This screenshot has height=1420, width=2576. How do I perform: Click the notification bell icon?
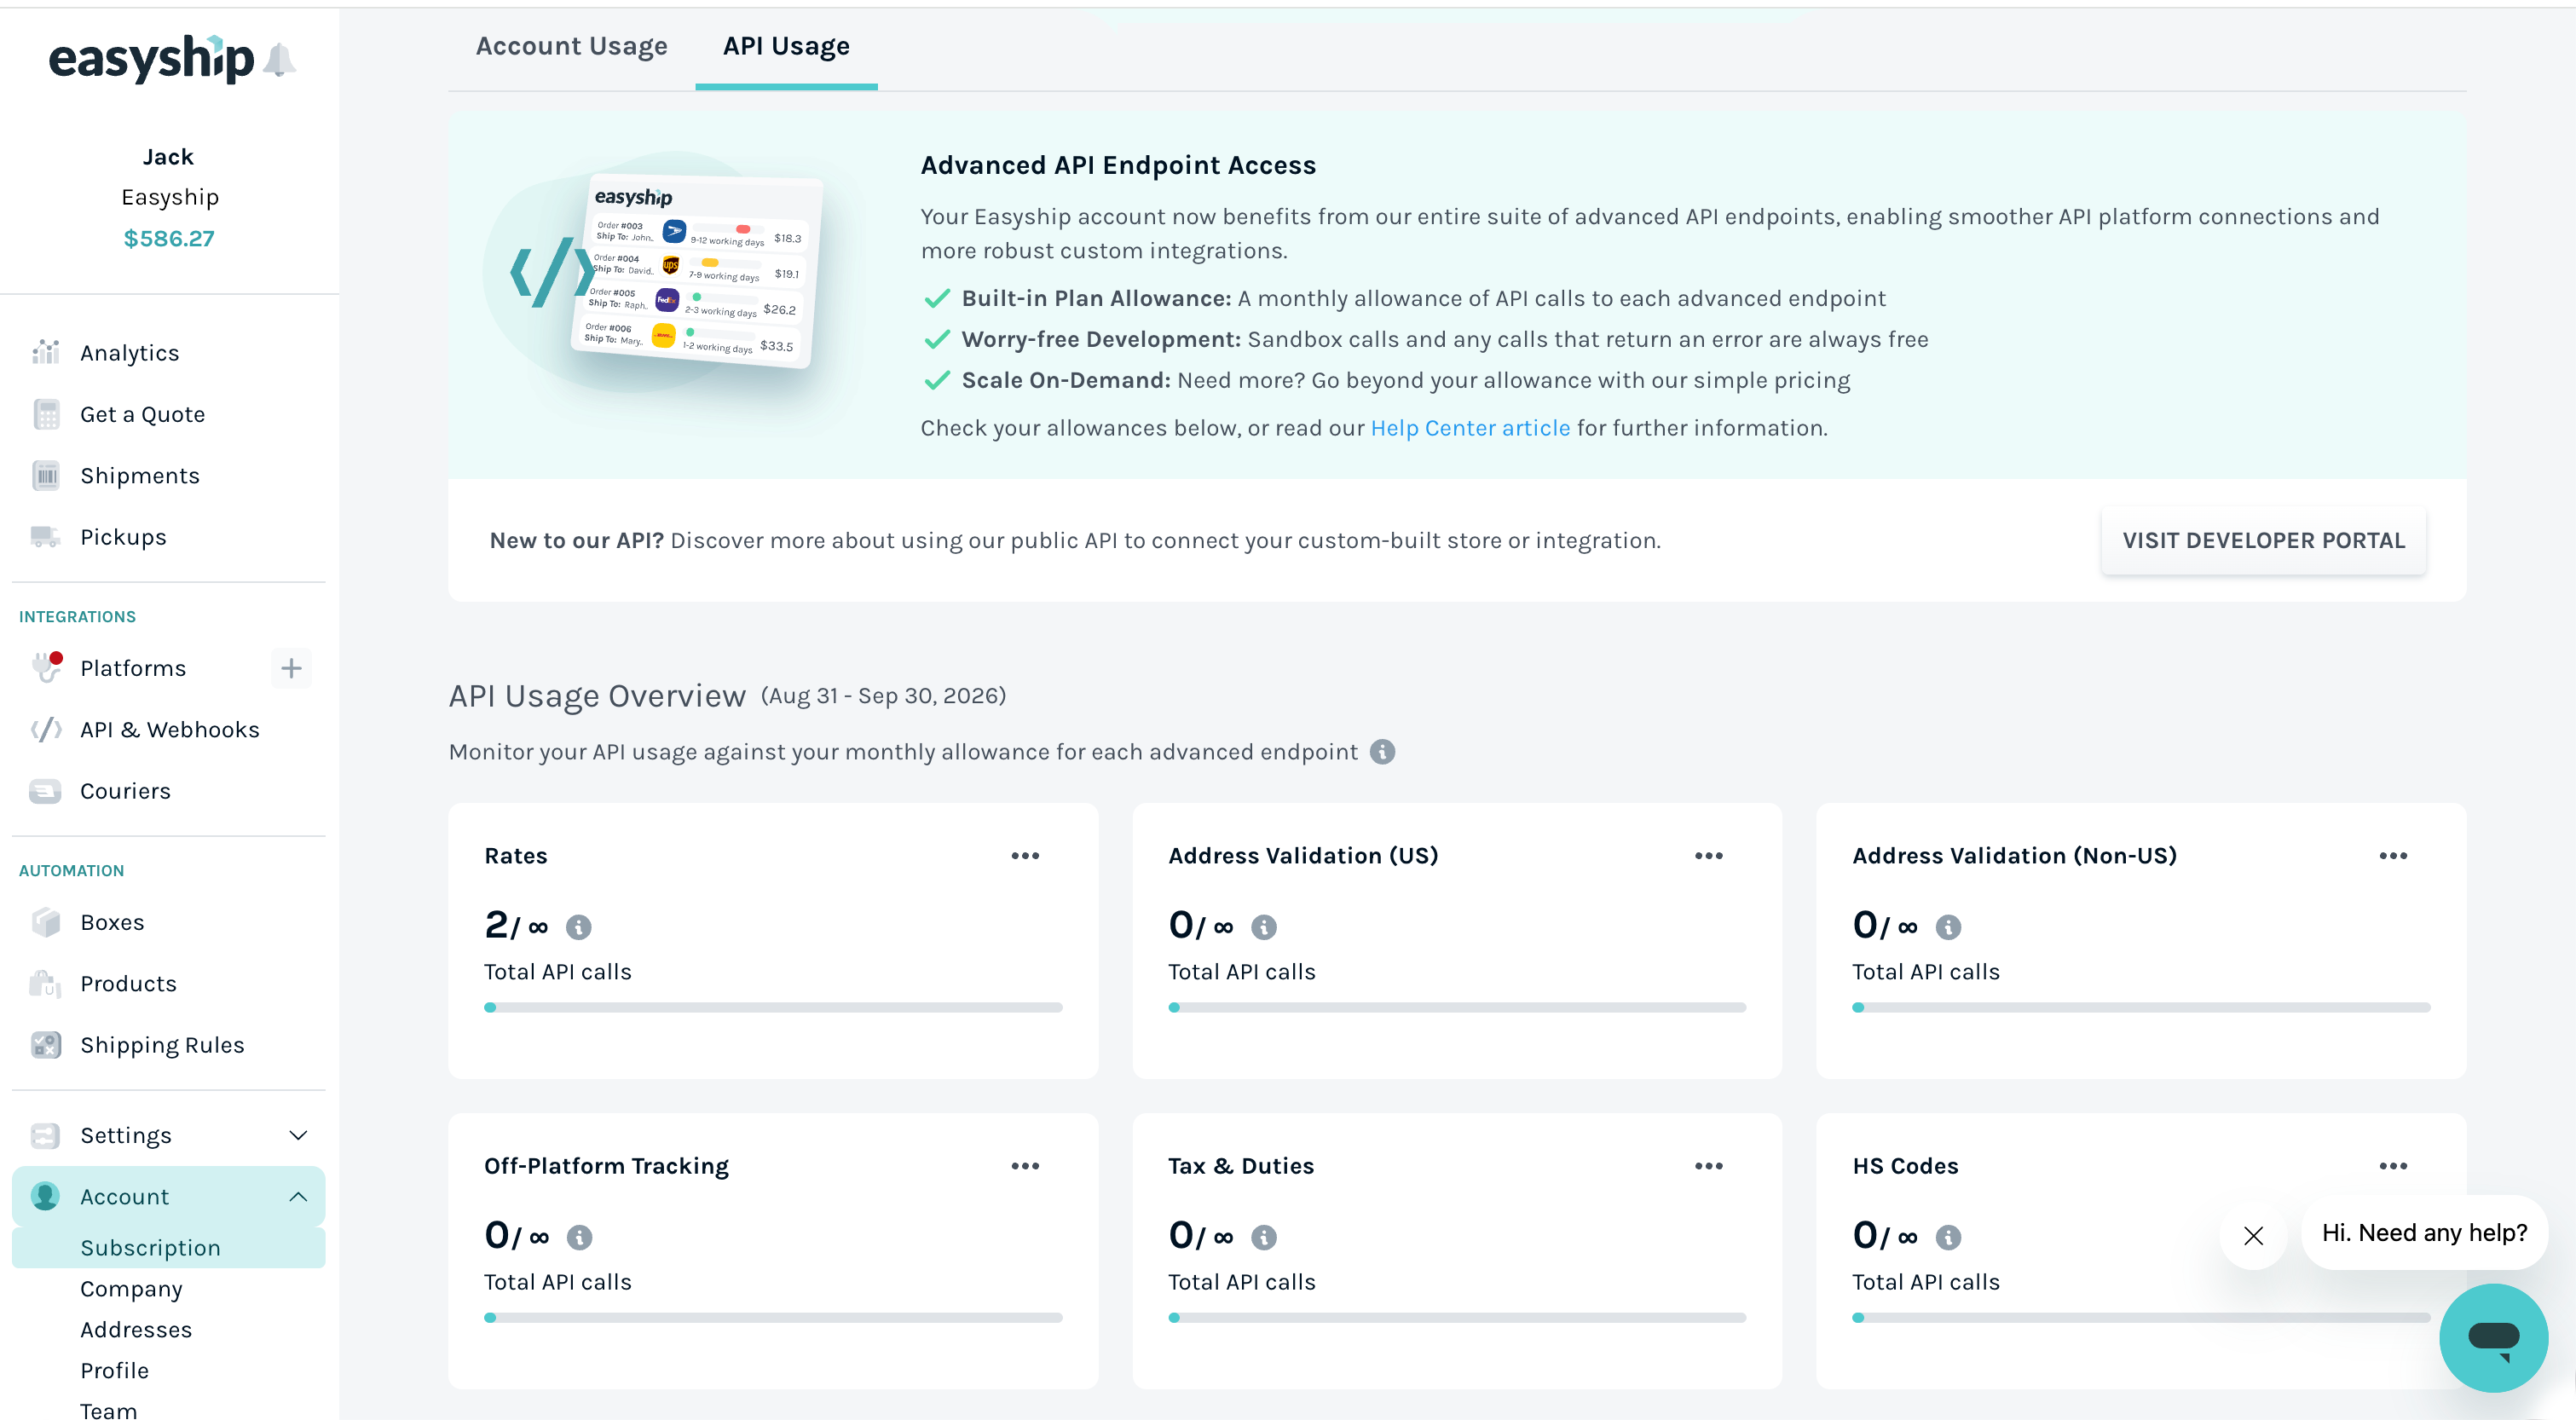pos(279,60)
